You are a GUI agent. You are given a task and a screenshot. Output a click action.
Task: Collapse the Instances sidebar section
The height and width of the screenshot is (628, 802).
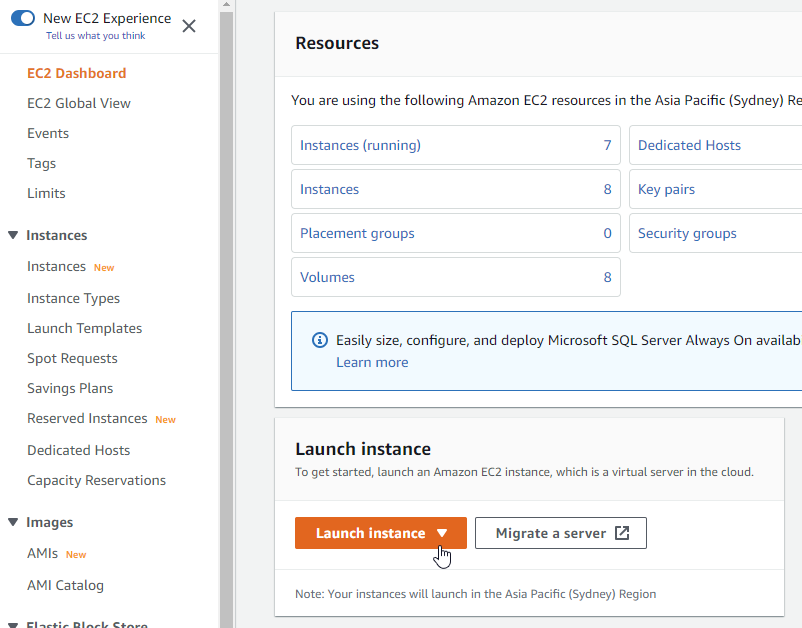coord(13,235)
